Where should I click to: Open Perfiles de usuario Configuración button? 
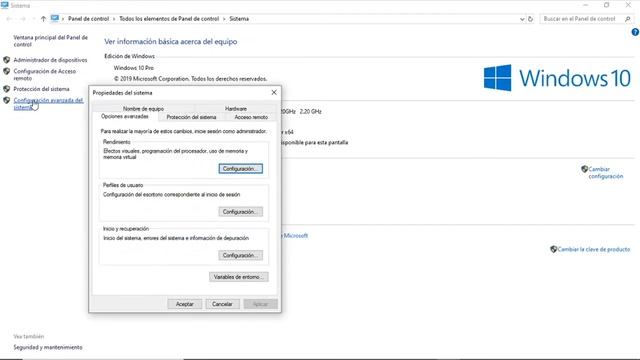[x=240, y=212]
